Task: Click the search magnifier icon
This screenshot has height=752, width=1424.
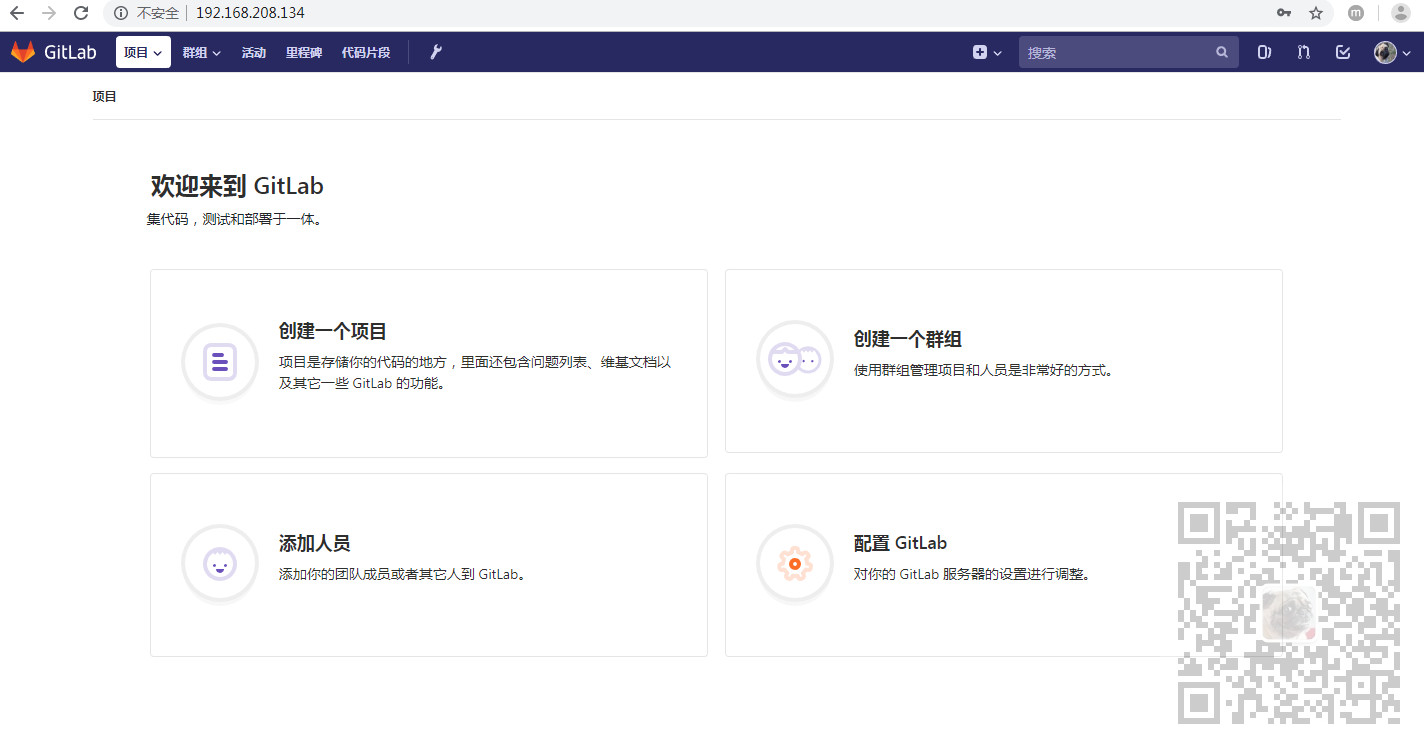Action: coord(1222,52)
